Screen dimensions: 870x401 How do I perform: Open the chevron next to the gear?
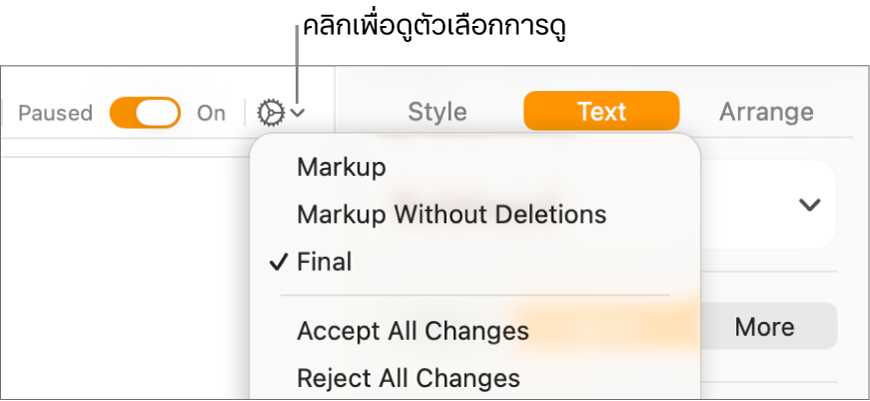(297, 114)
